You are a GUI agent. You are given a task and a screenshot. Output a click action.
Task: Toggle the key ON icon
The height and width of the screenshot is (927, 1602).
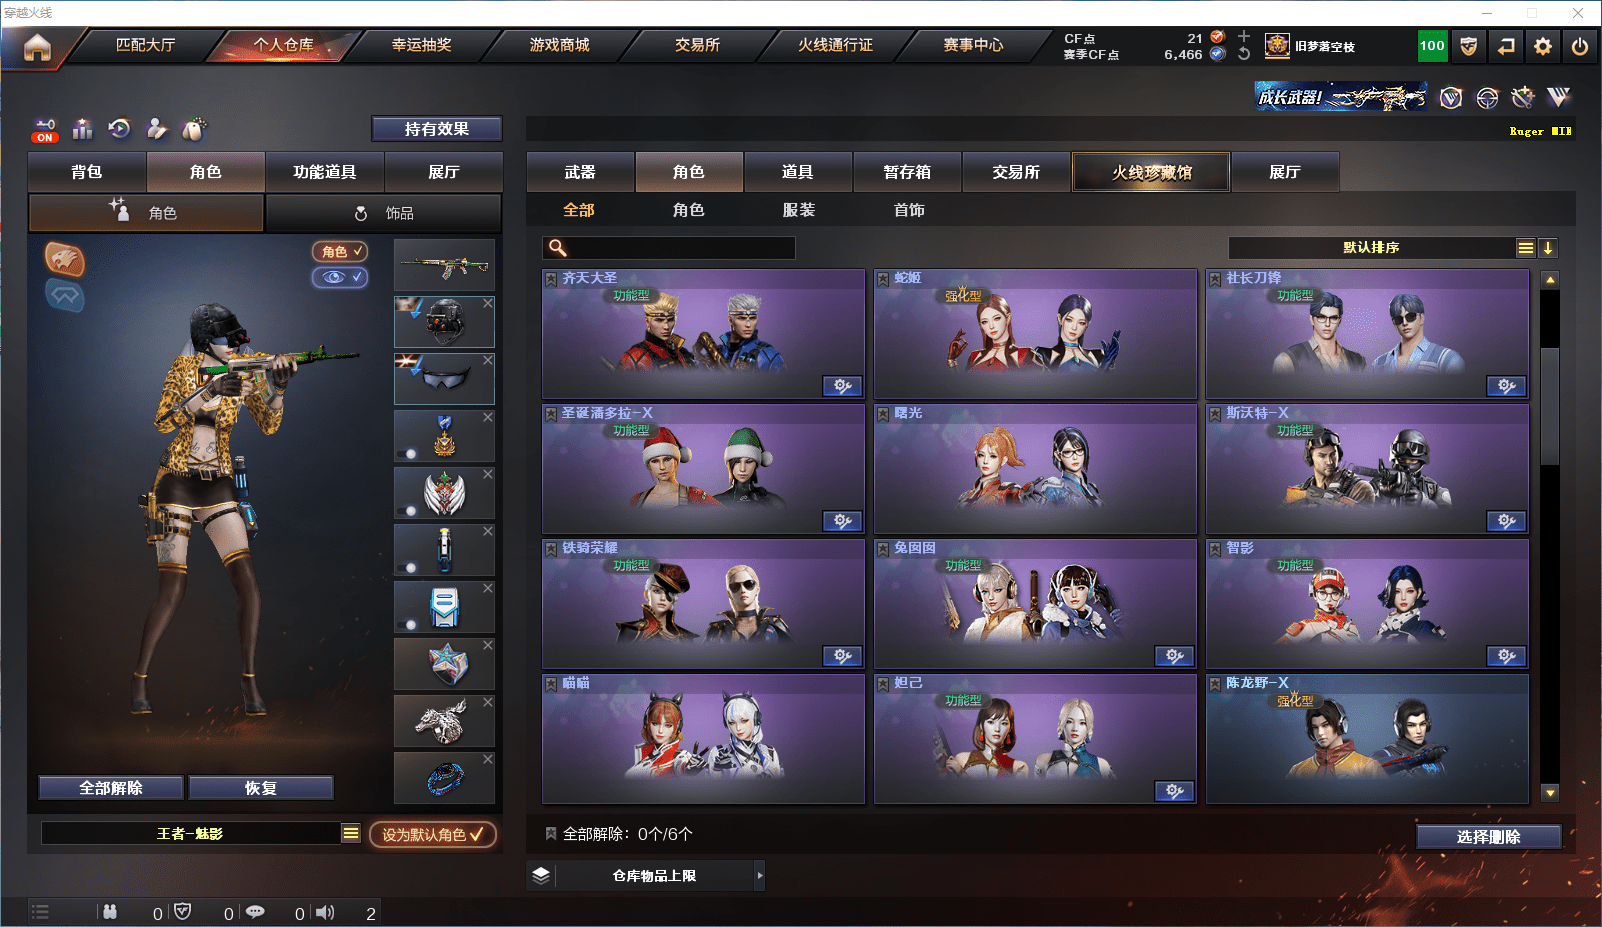point(45,130)
